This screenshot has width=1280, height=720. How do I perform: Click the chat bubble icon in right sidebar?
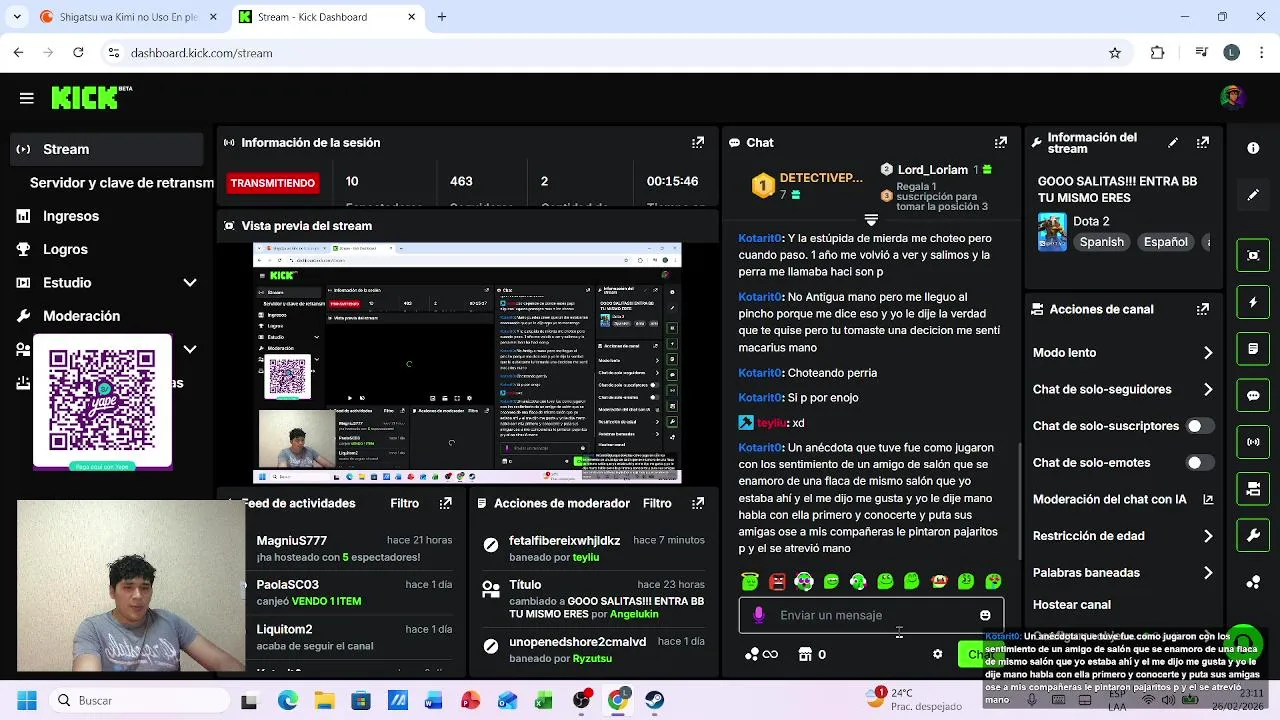coord(1253,396)
